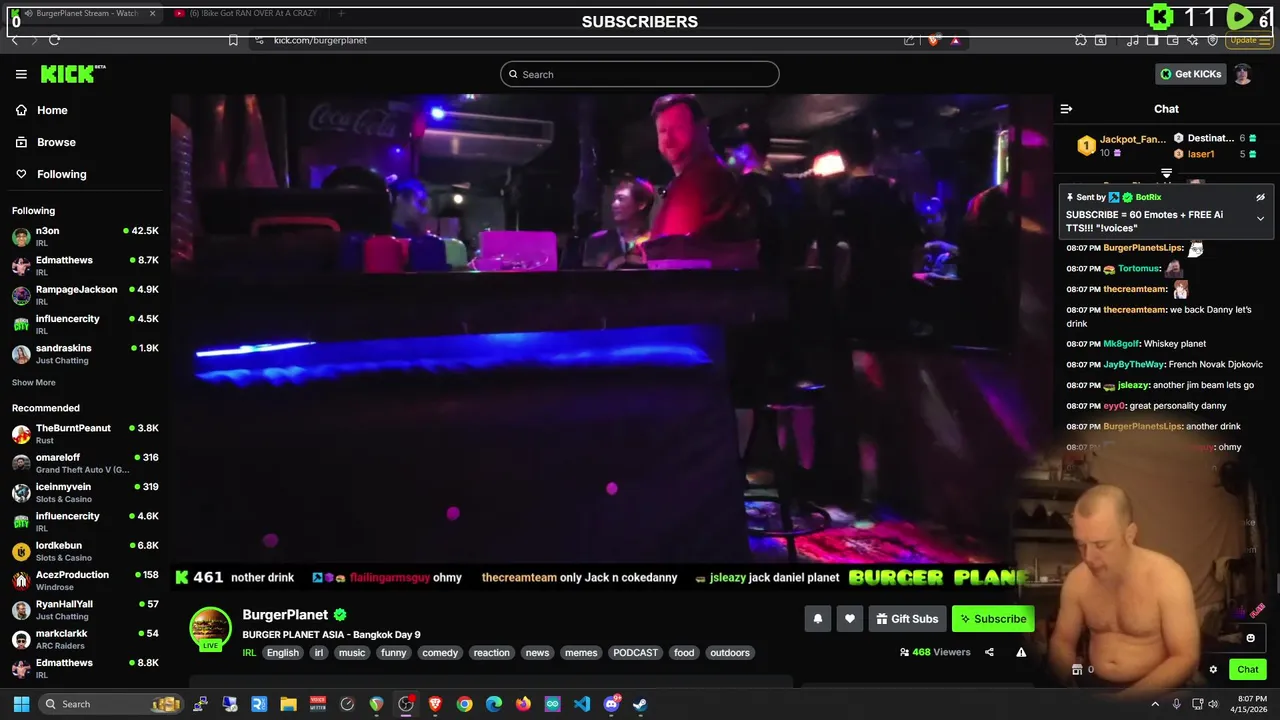Open the Leo AI sparkle icon
Image resolution: width=1280 pixels, height=720 pixels.
[x=1193, y=40]
